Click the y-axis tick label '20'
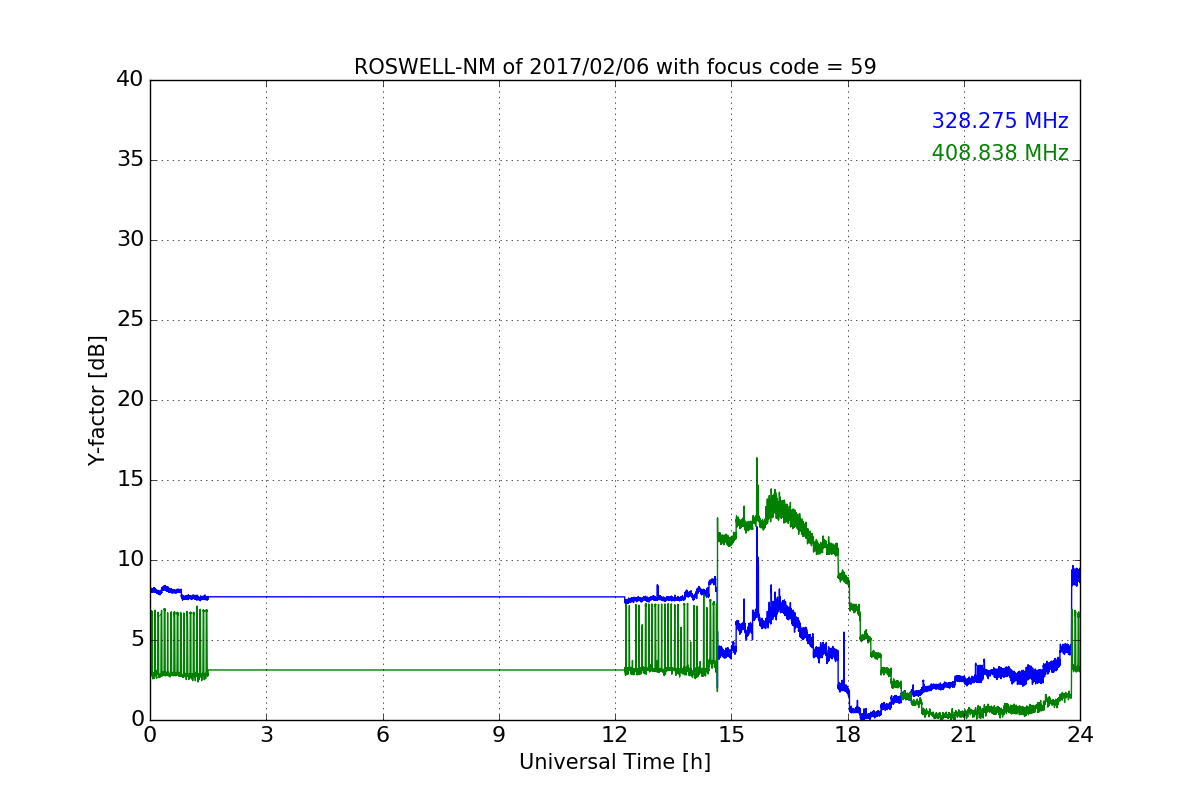This screenshot has width=1200, height=800. click(129, 400)
